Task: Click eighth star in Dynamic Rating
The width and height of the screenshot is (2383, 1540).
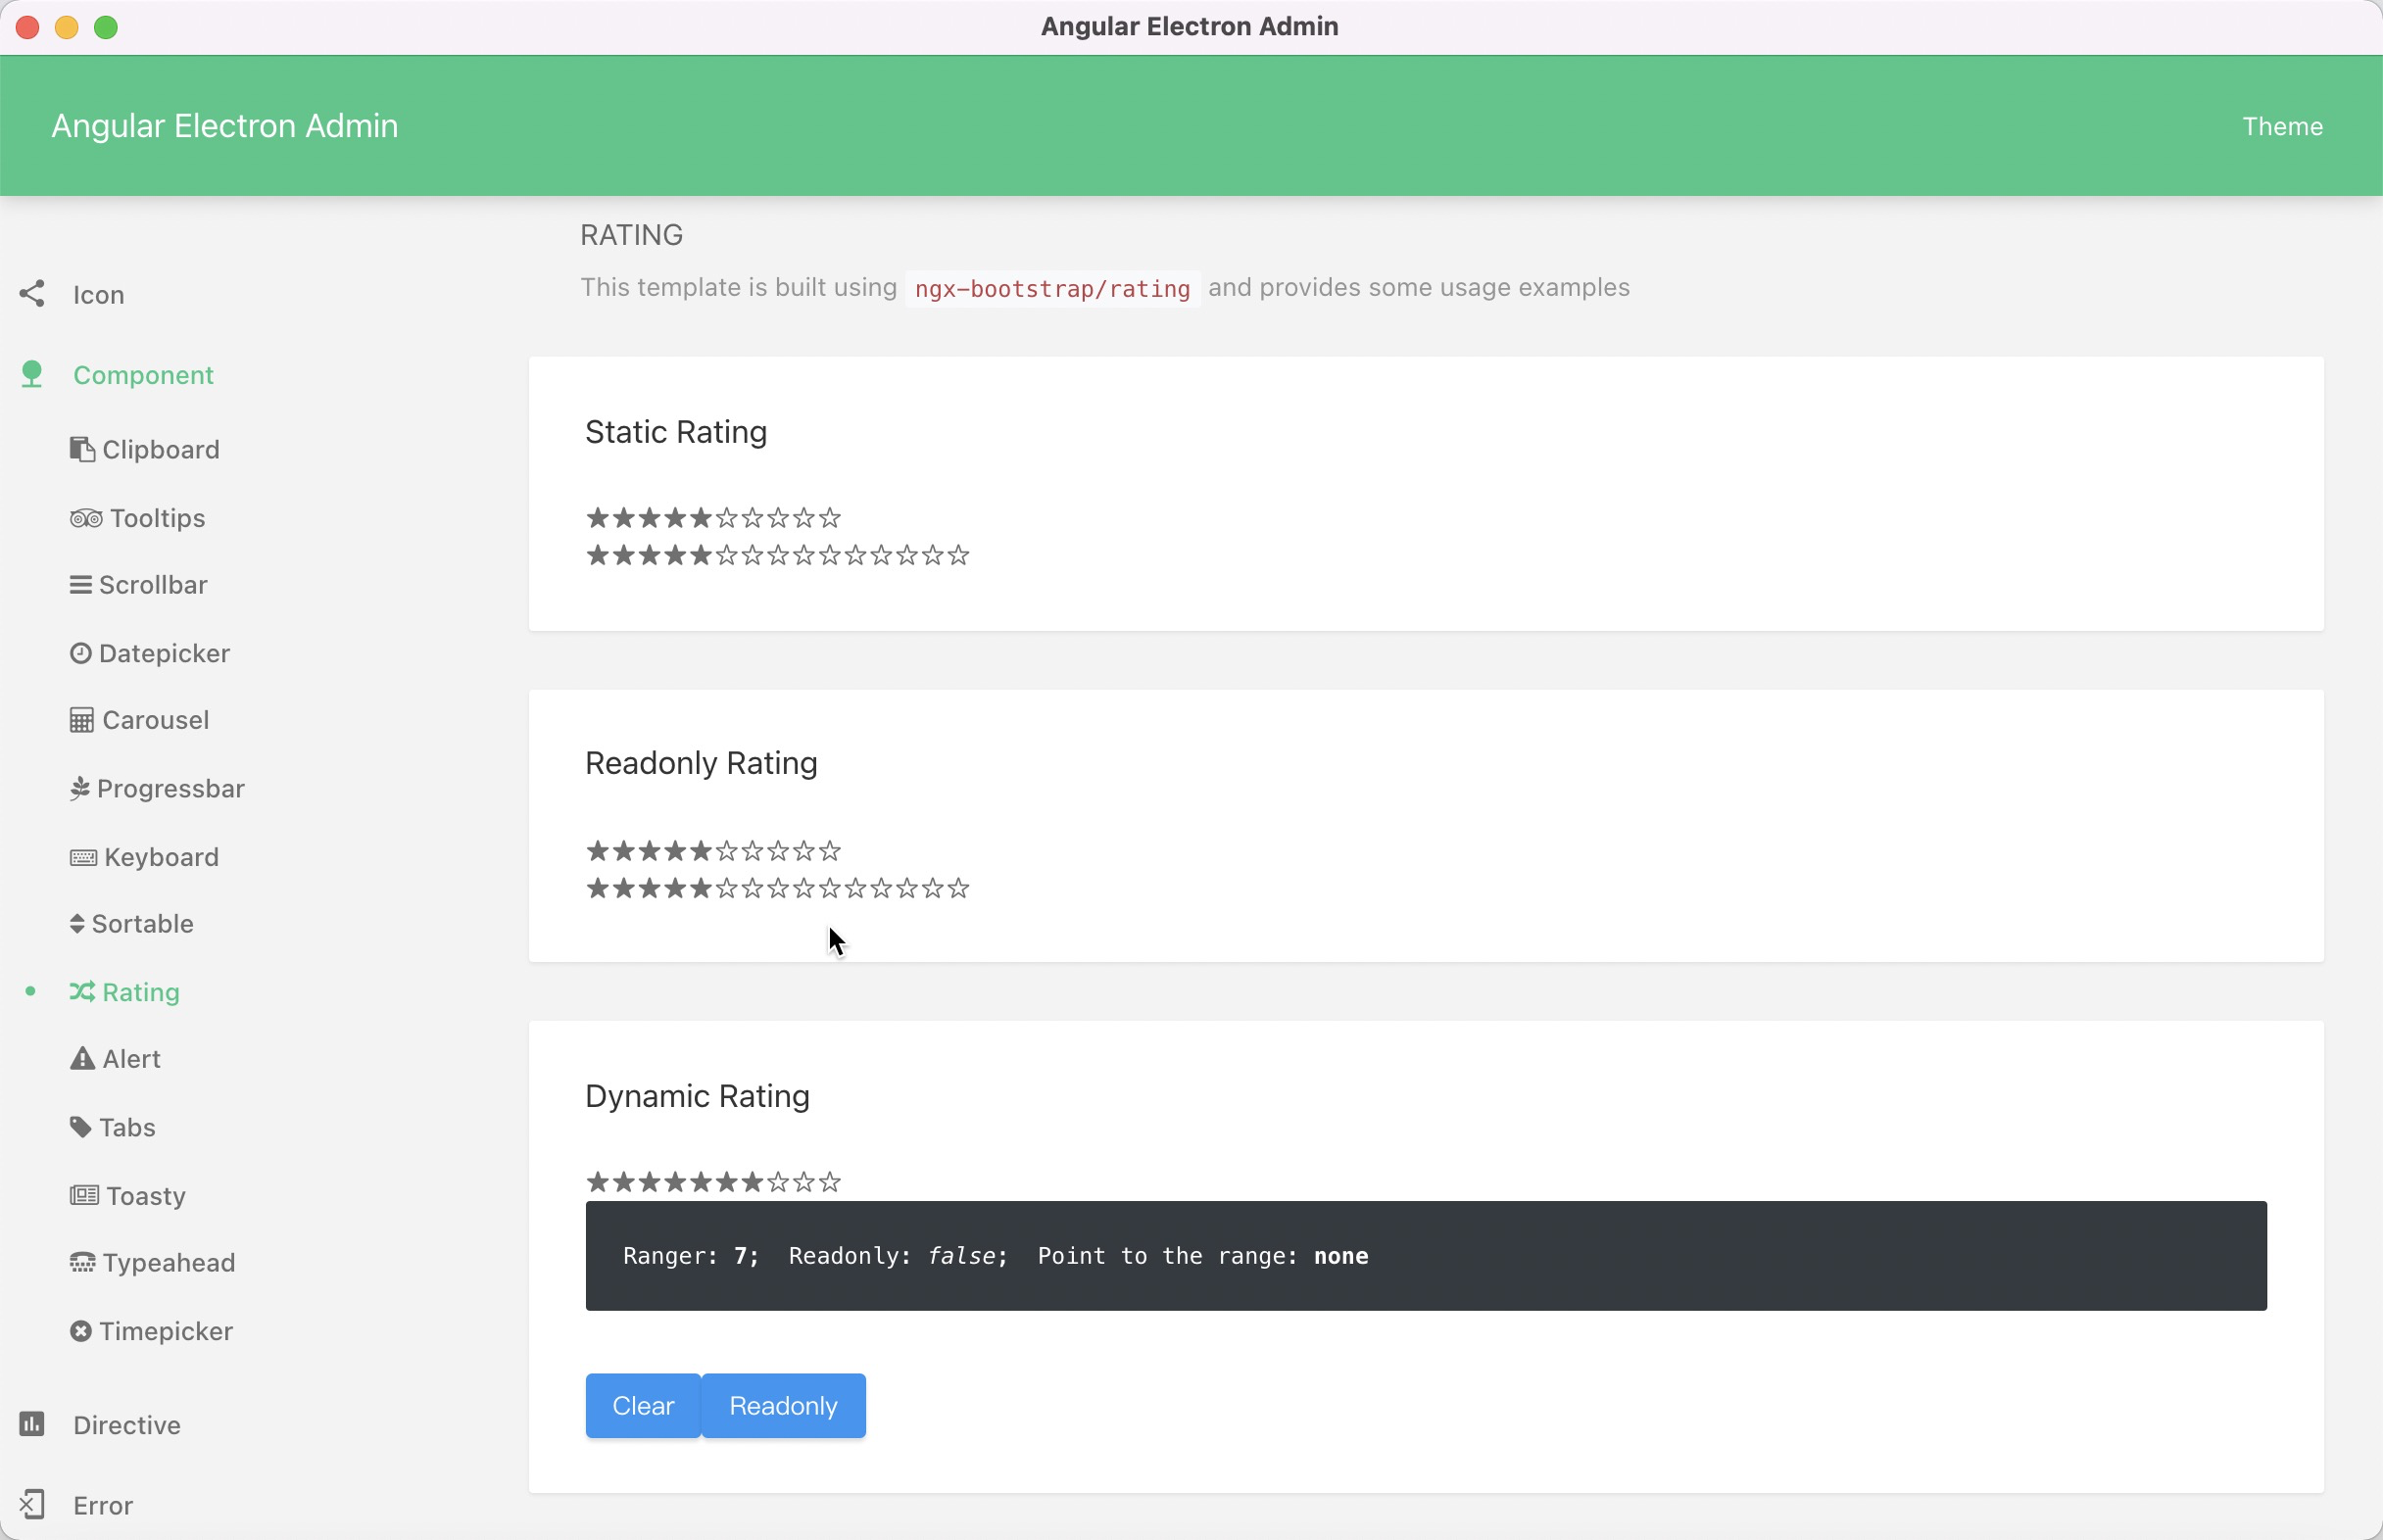Action: (778, 1182)
